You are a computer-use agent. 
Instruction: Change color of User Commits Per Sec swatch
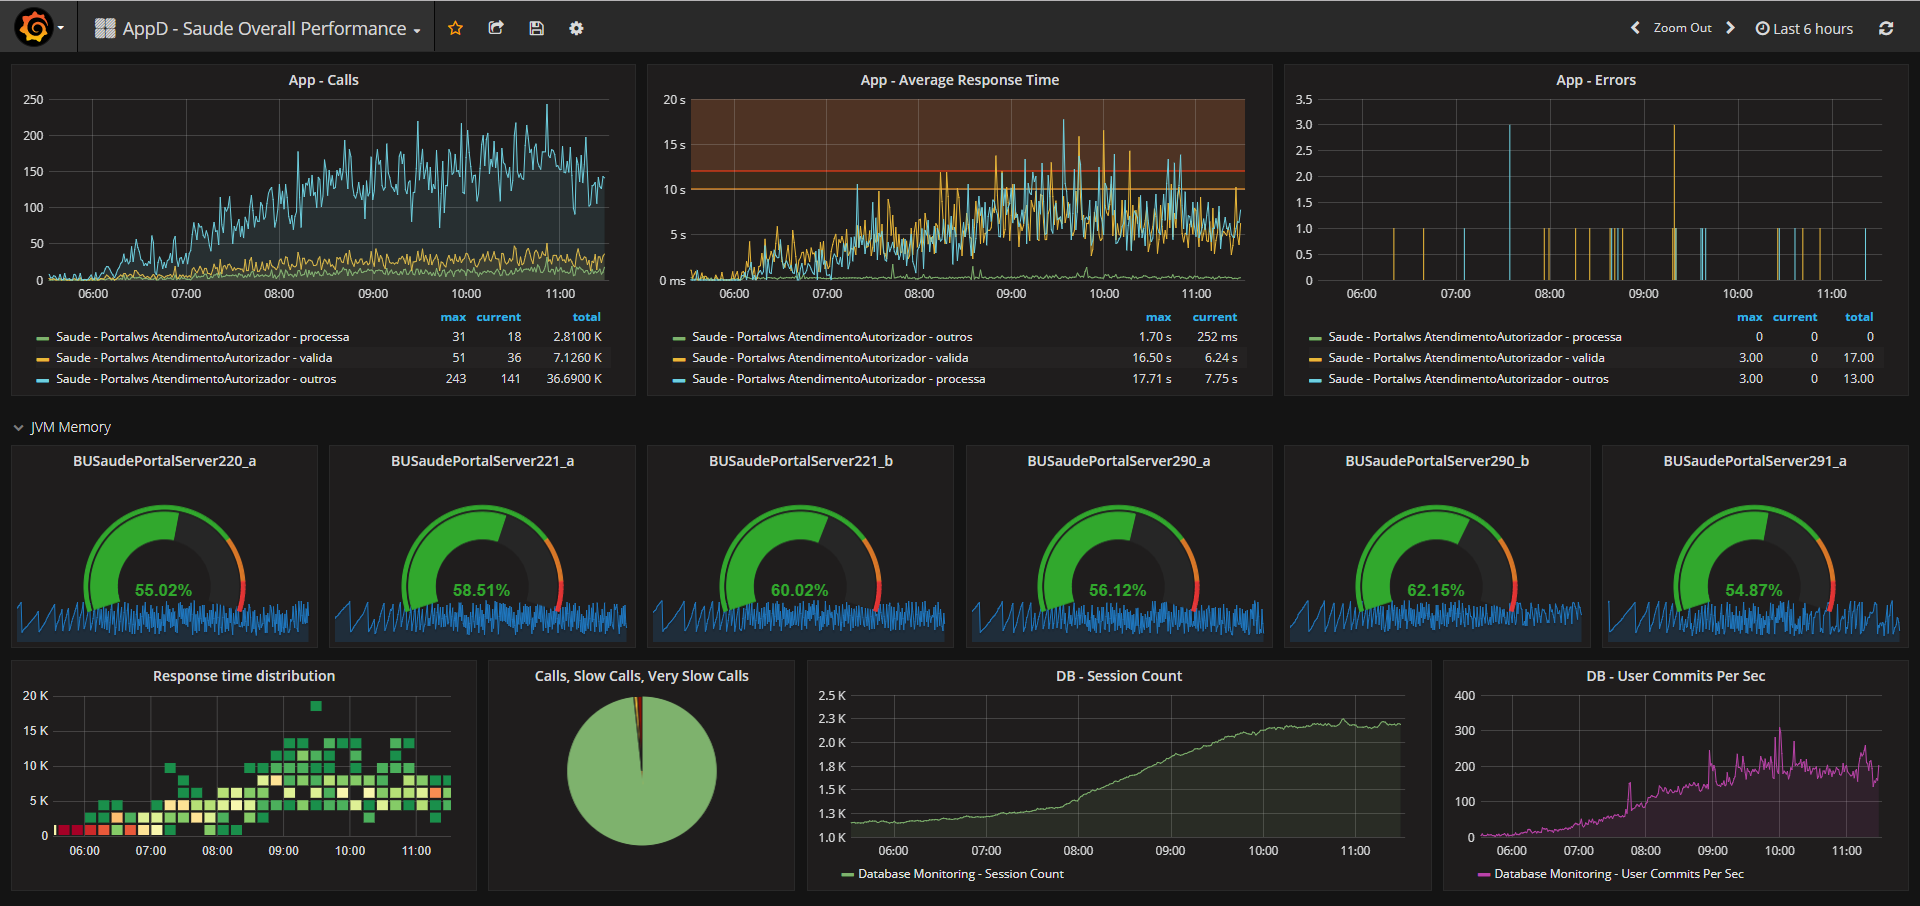1484,875
